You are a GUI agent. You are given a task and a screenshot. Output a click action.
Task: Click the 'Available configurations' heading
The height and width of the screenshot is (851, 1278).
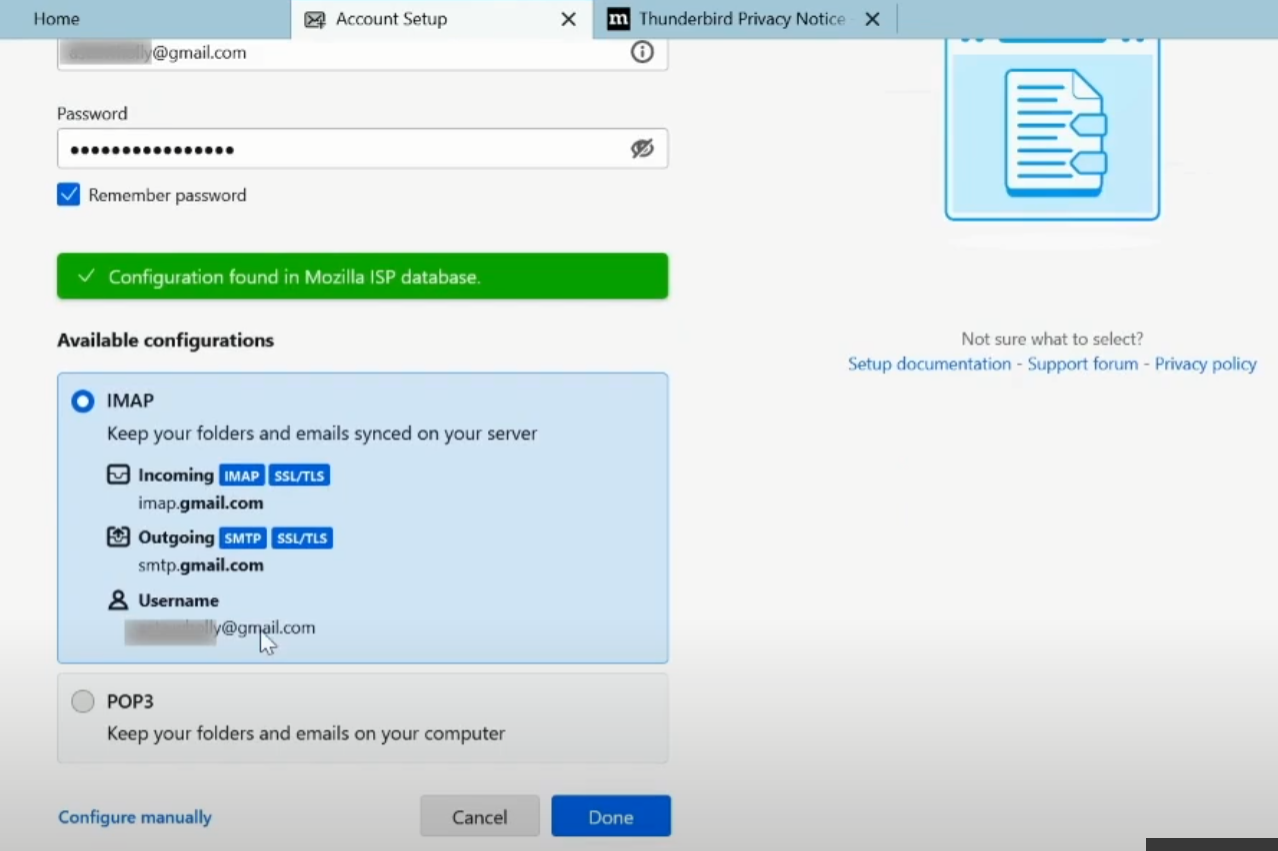coord(165,340)
